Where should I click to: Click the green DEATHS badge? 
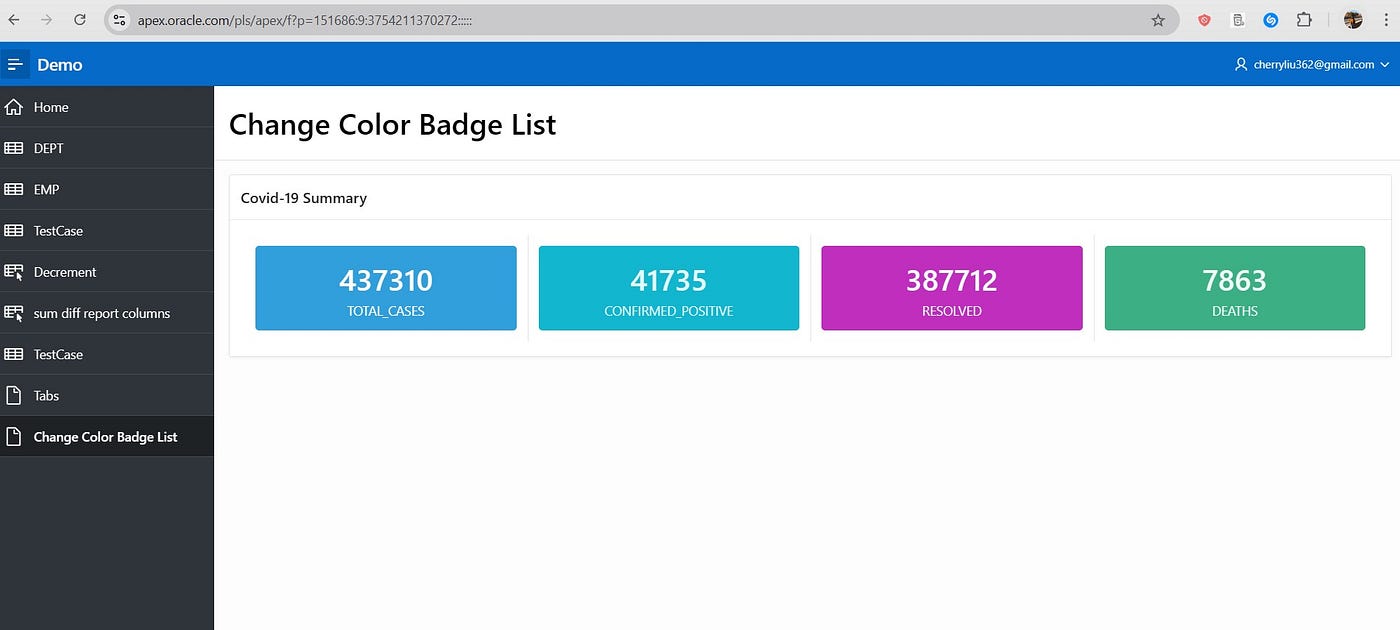click(x=1235, y=288)
